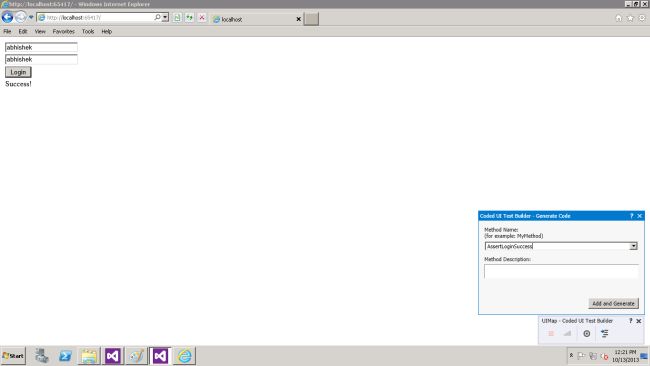Click the Show desktop icon at taskbar end
This screenshot has height=366, width=650.
pos(644,356)
